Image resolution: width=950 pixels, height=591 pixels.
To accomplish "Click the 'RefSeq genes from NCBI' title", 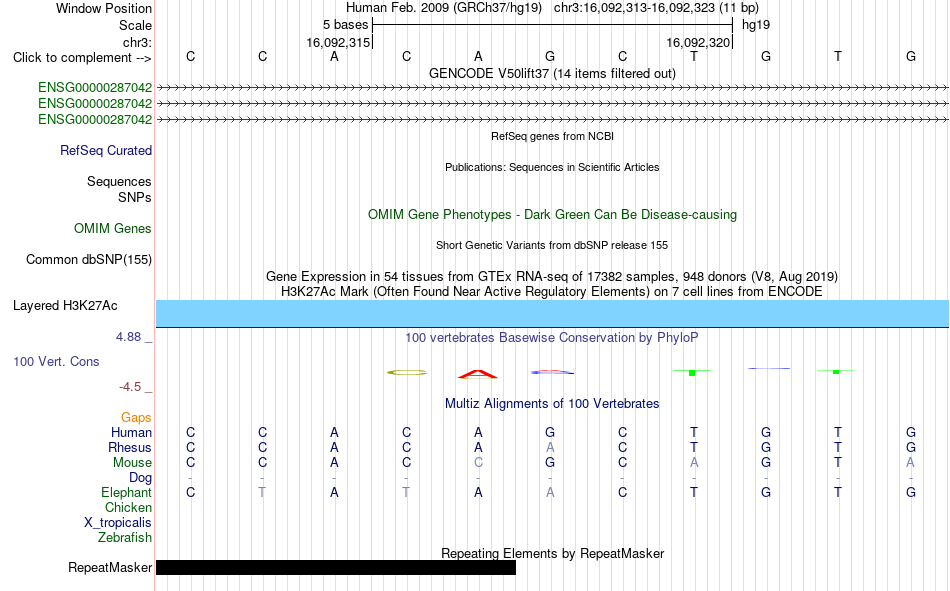I will tap(552, 136).
